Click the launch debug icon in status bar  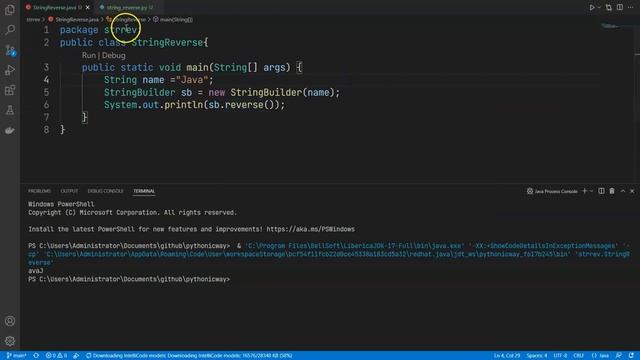pos(76,356)
